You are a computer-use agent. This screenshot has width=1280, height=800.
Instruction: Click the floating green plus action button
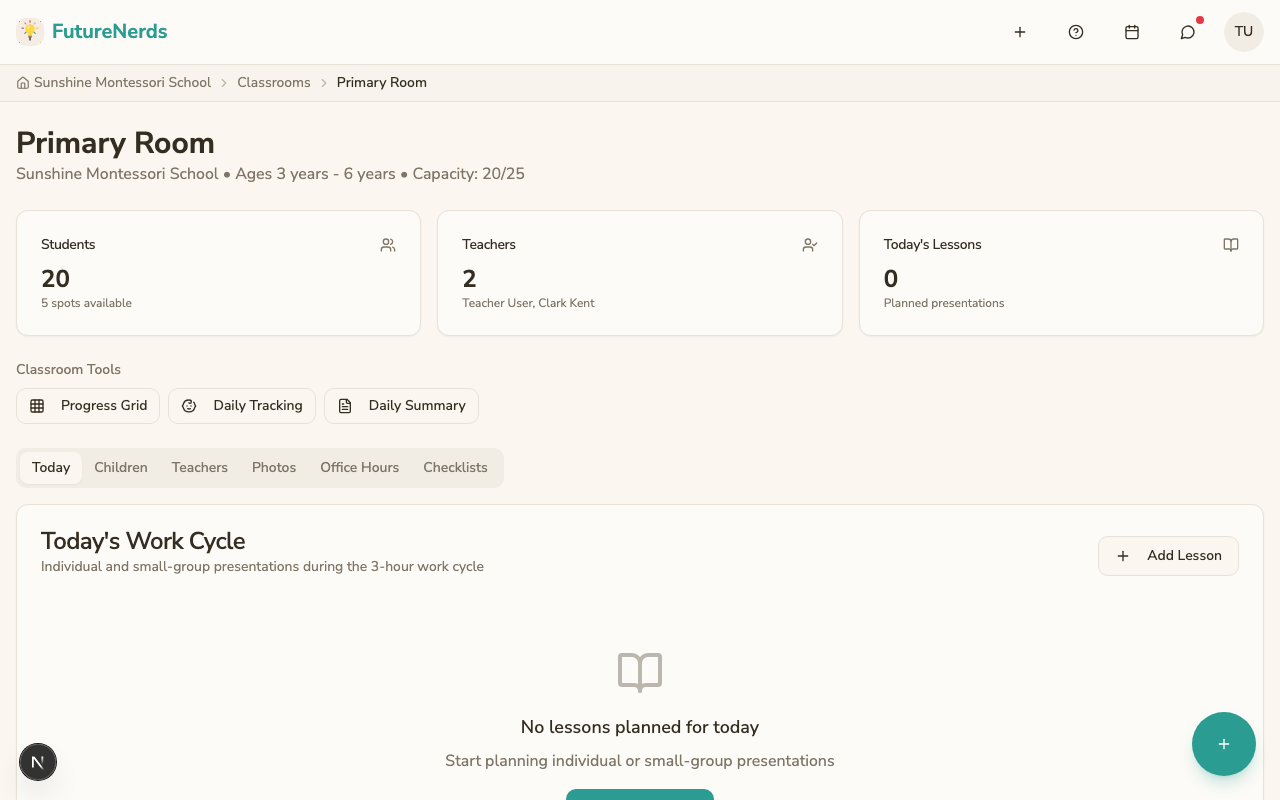[1224, 744]
